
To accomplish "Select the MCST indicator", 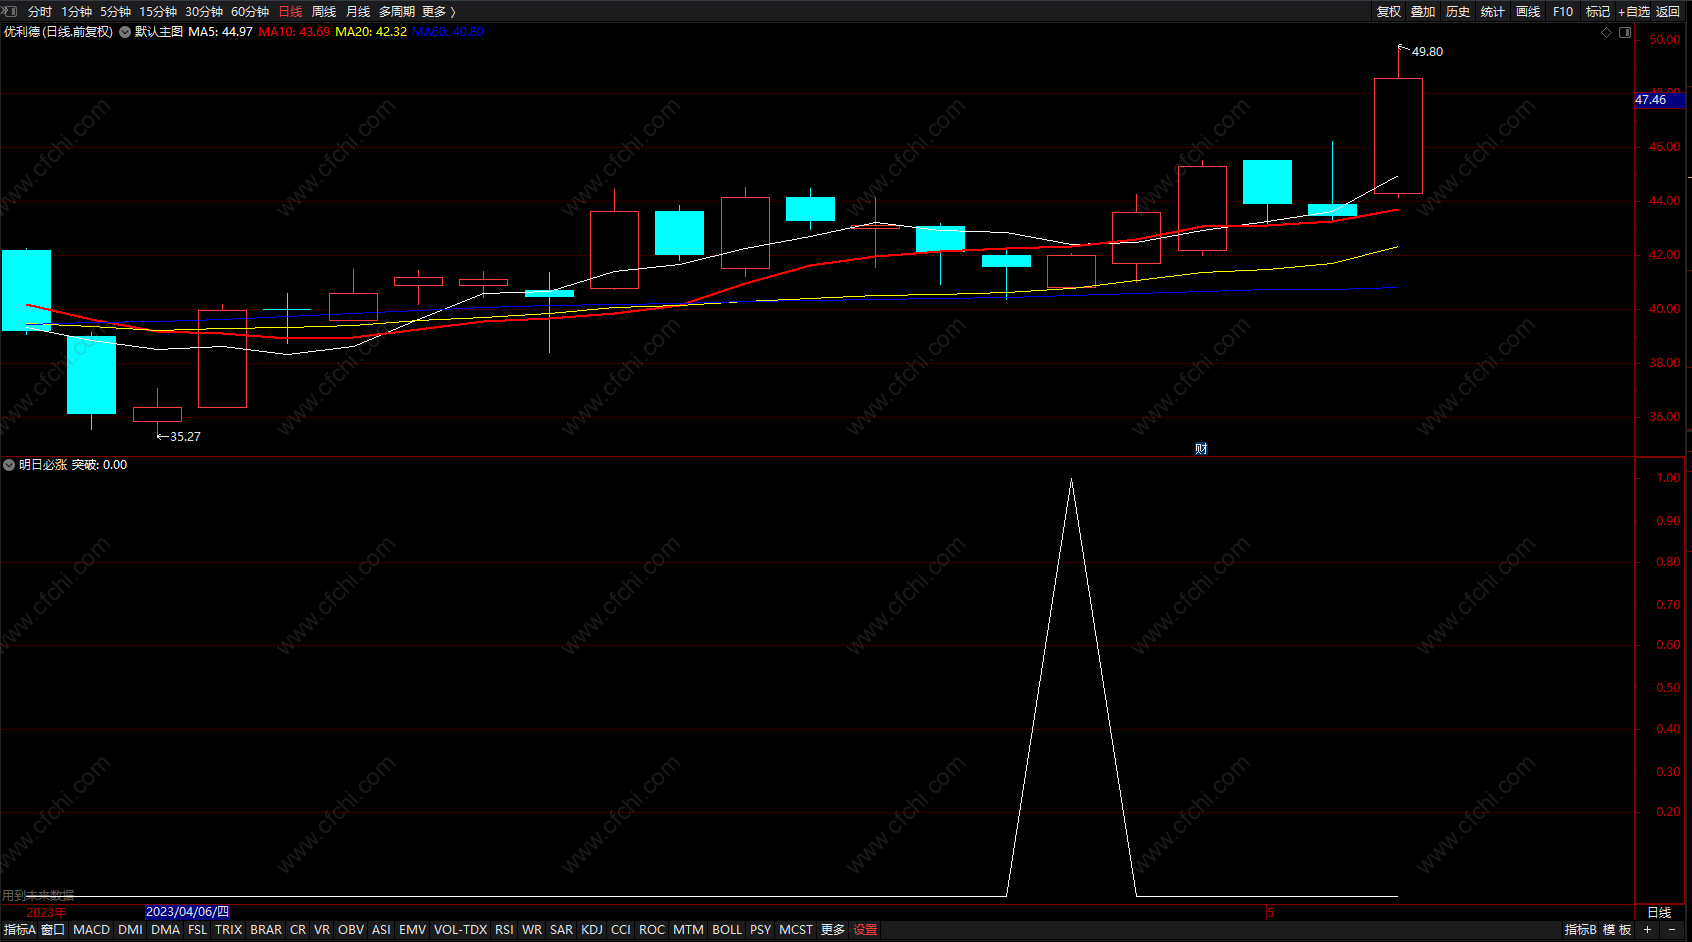I will (x=796, y=930).
